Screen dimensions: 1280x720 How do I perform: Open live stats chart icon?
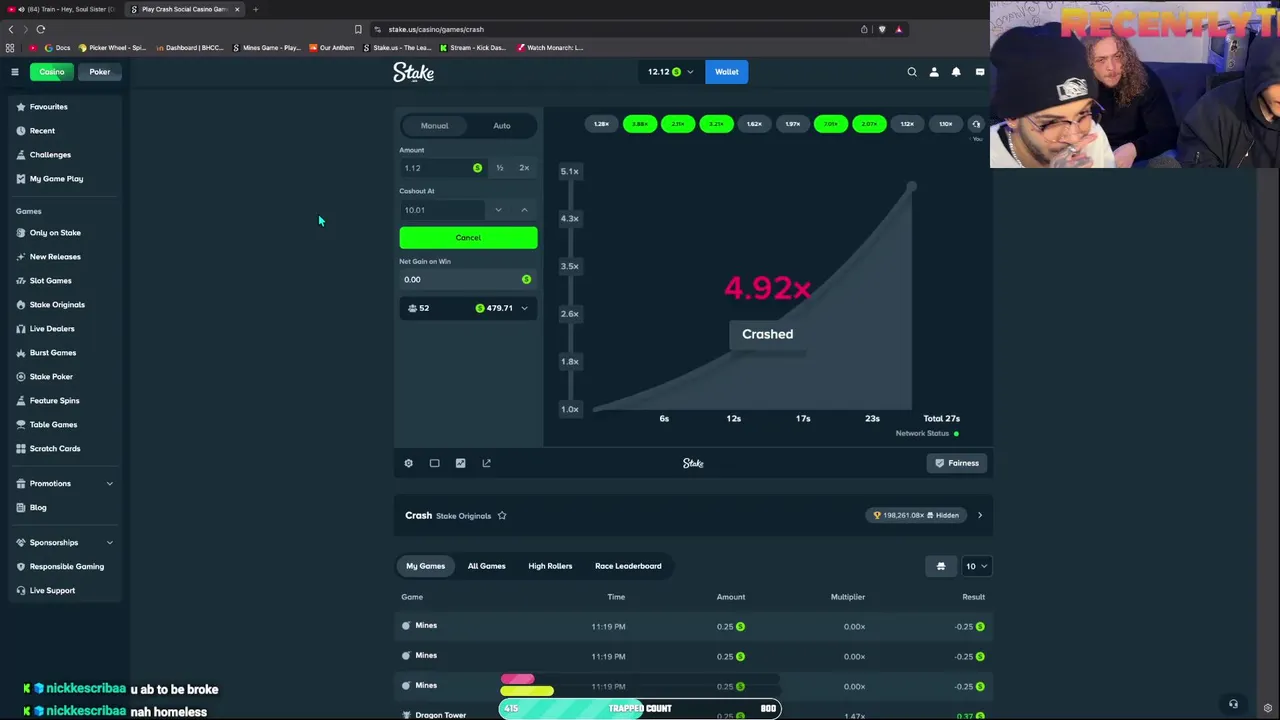click(x=460, y=463)
